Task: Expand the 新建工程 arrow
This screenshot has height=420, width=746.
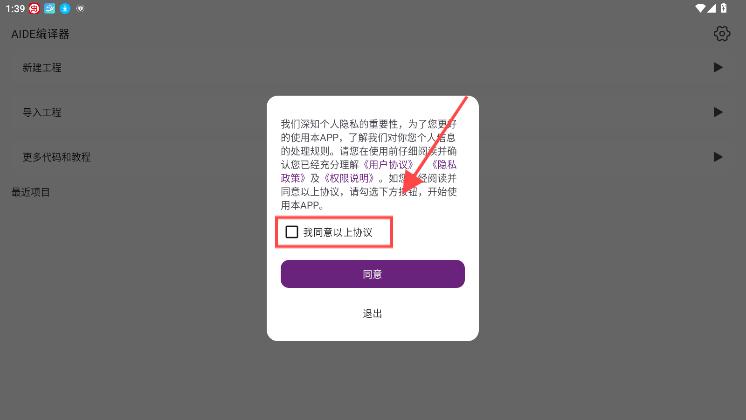Action: click(x=718, y=67)
